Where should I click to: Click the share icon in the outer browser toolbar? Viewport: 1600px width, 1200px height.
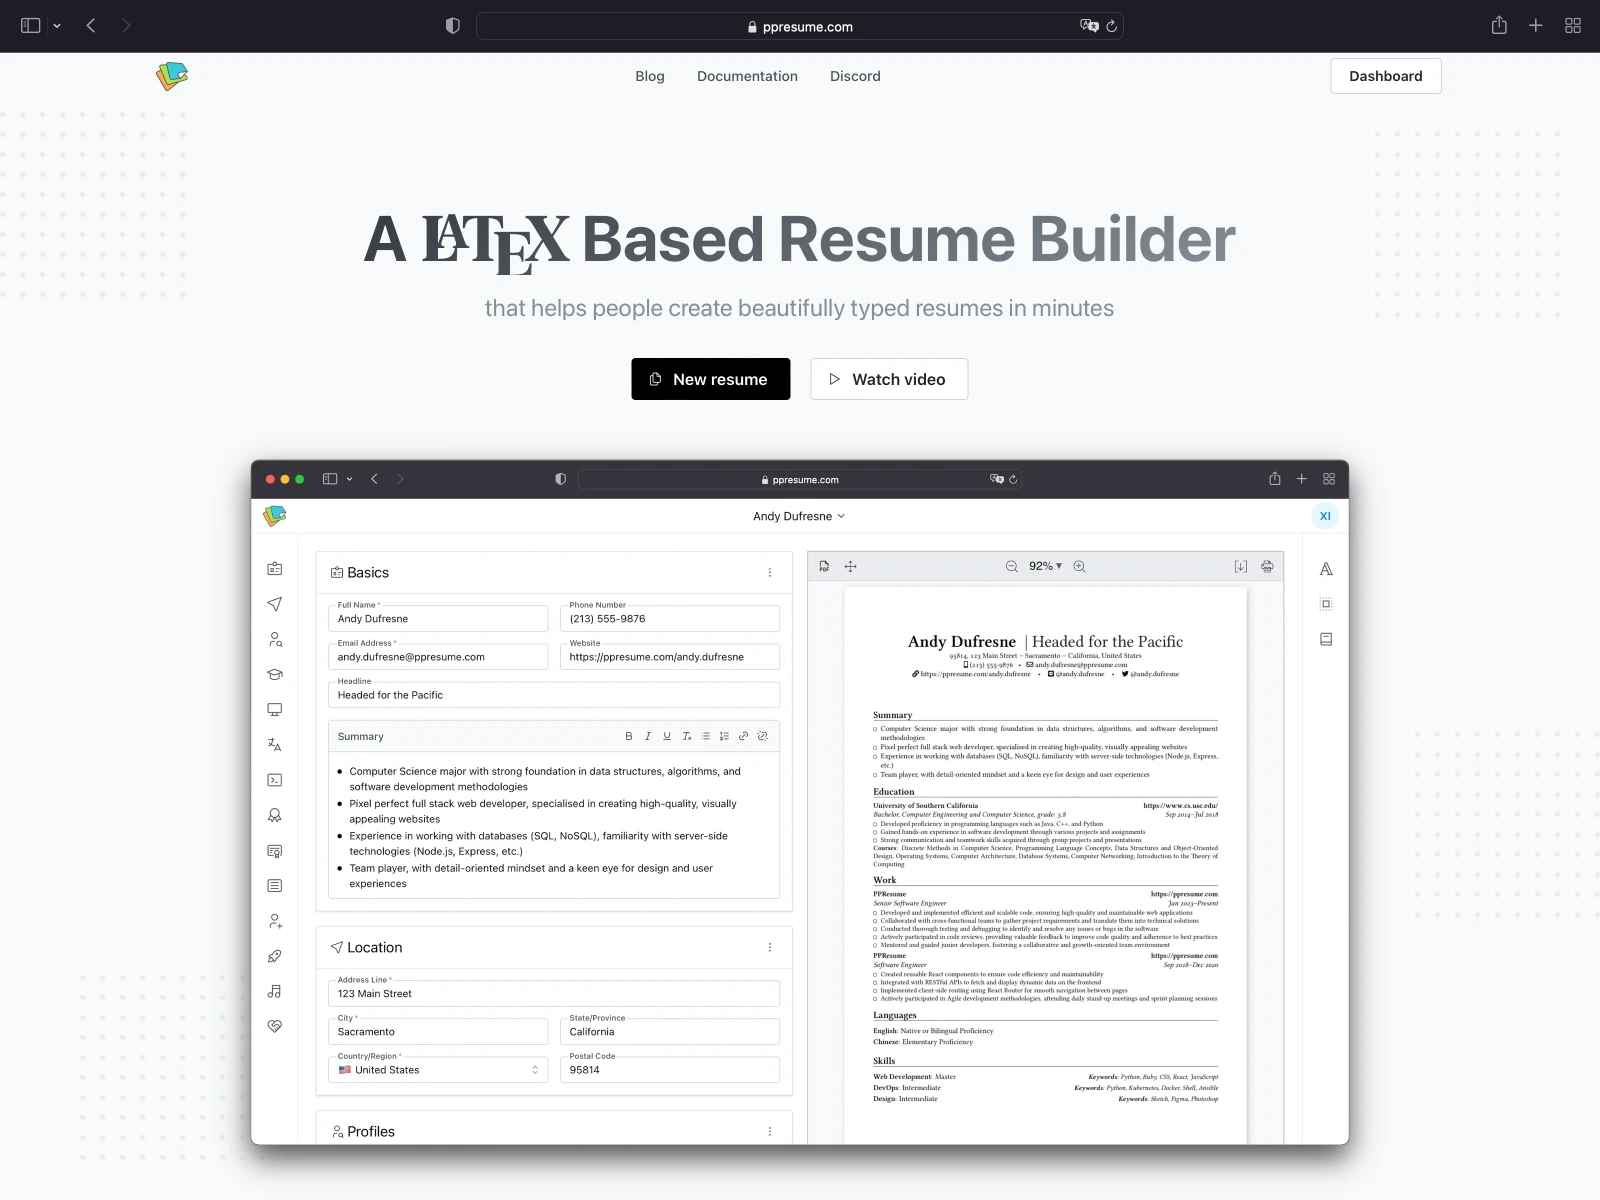pos(1499,26)
